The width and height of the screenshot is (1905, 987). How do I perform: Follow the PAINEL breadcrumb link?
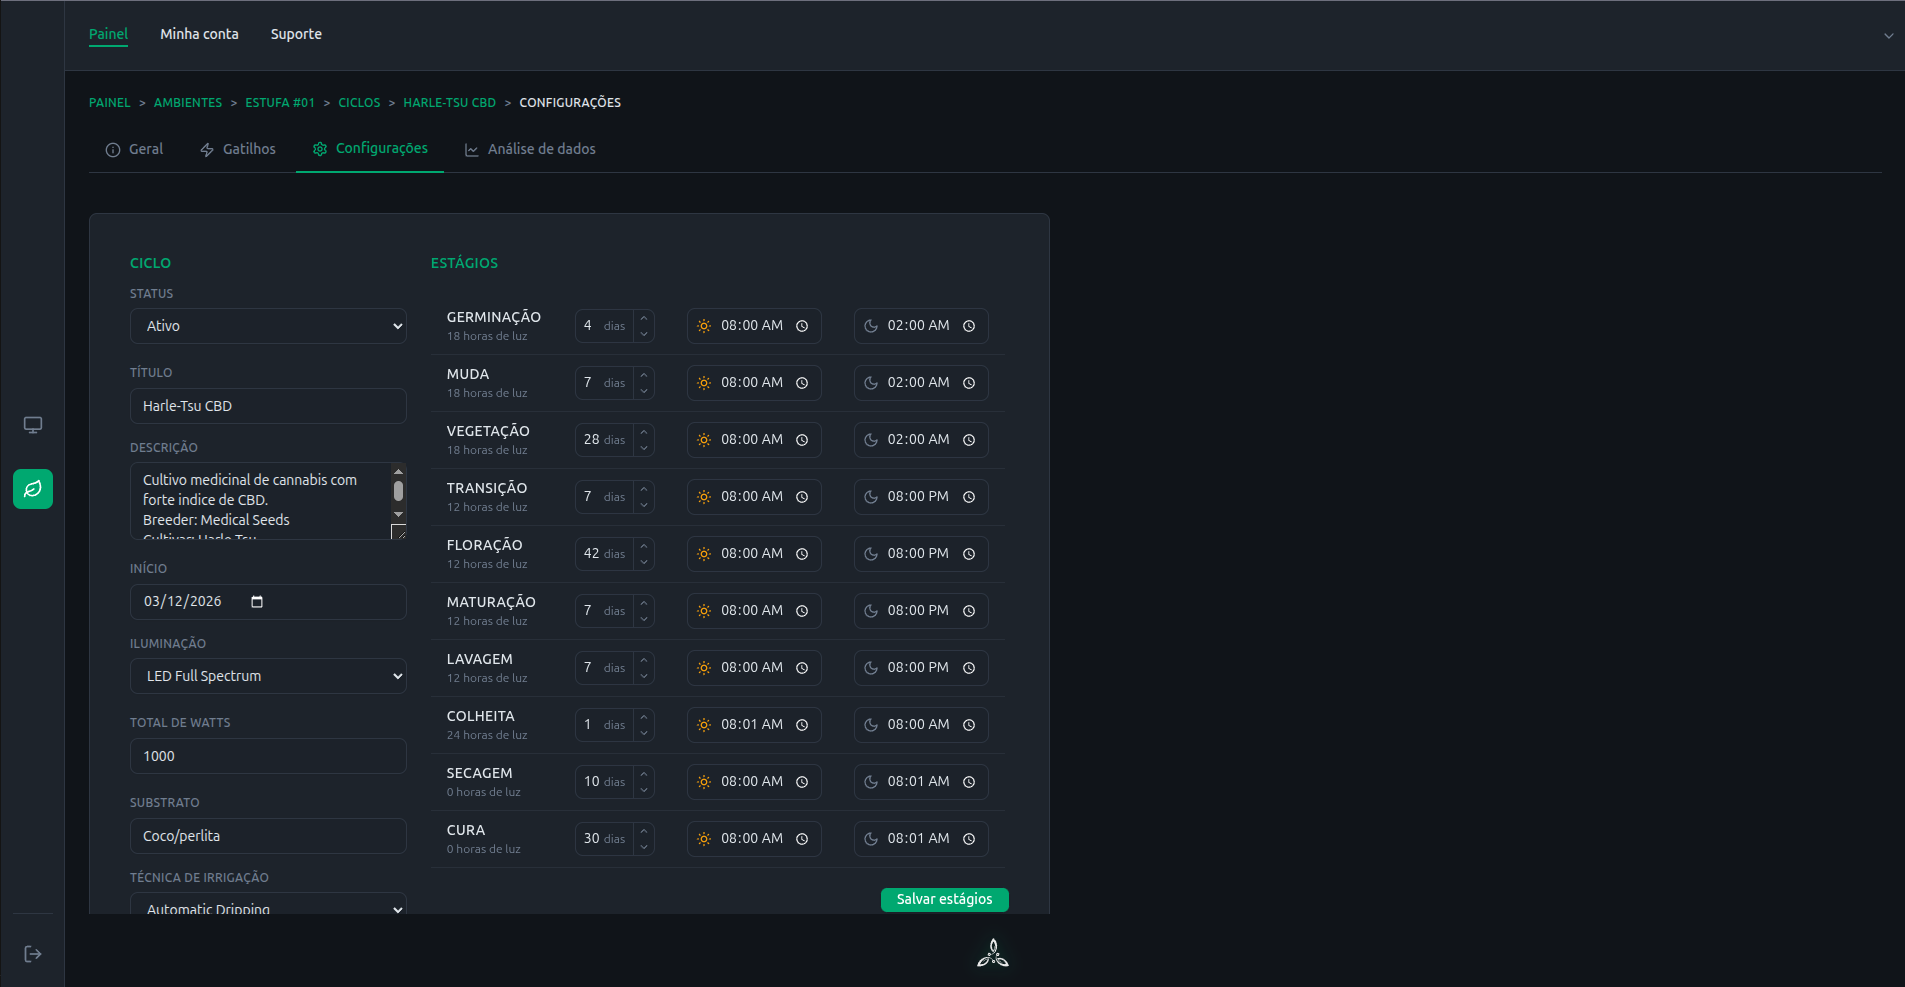point(110,103)
